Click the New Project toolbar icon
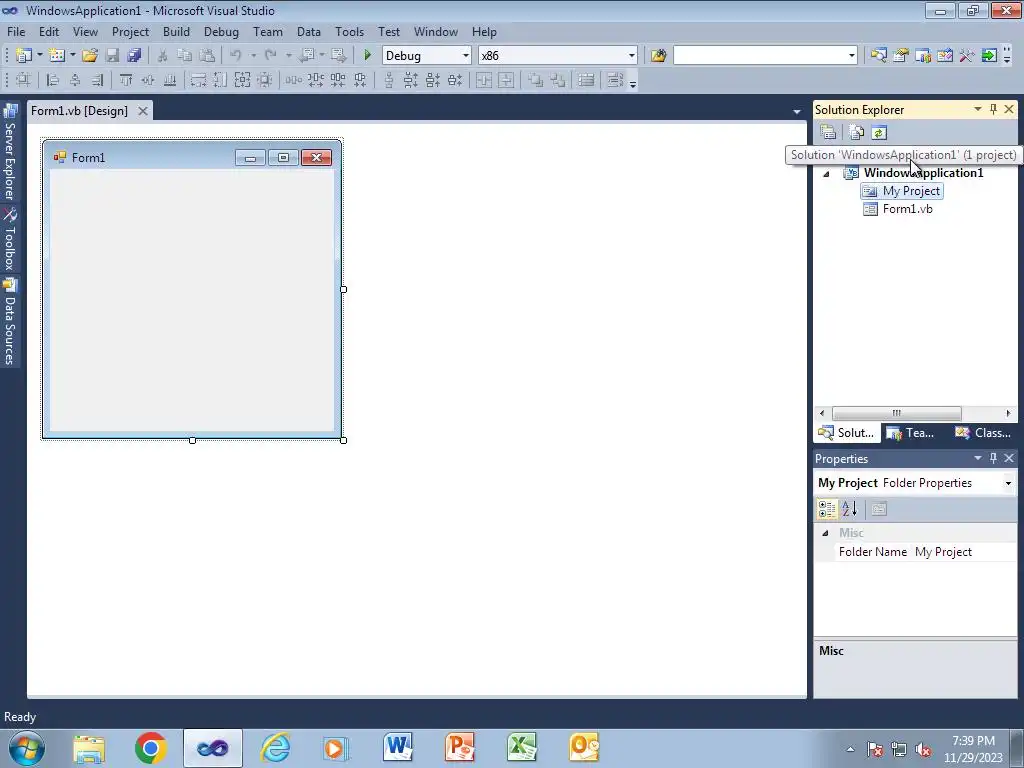 (24, 56)
